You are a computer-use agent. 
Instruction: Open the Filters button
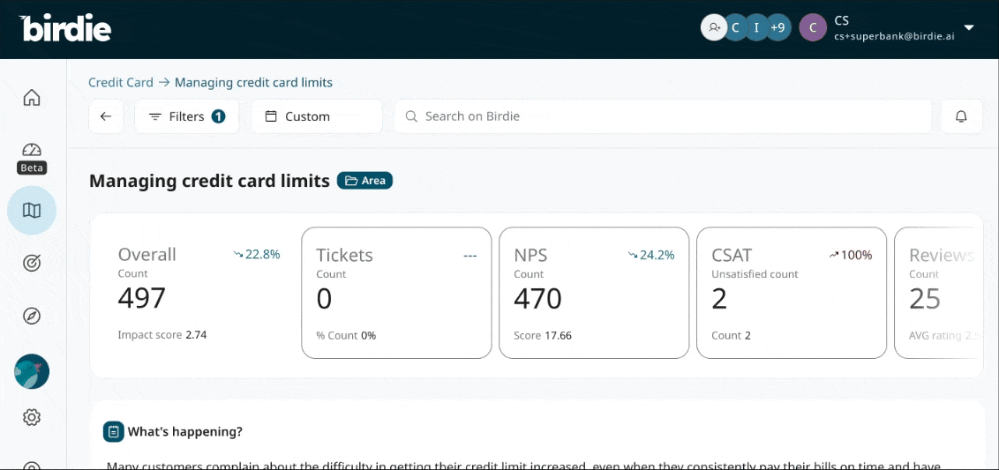[x=187, y=116]
